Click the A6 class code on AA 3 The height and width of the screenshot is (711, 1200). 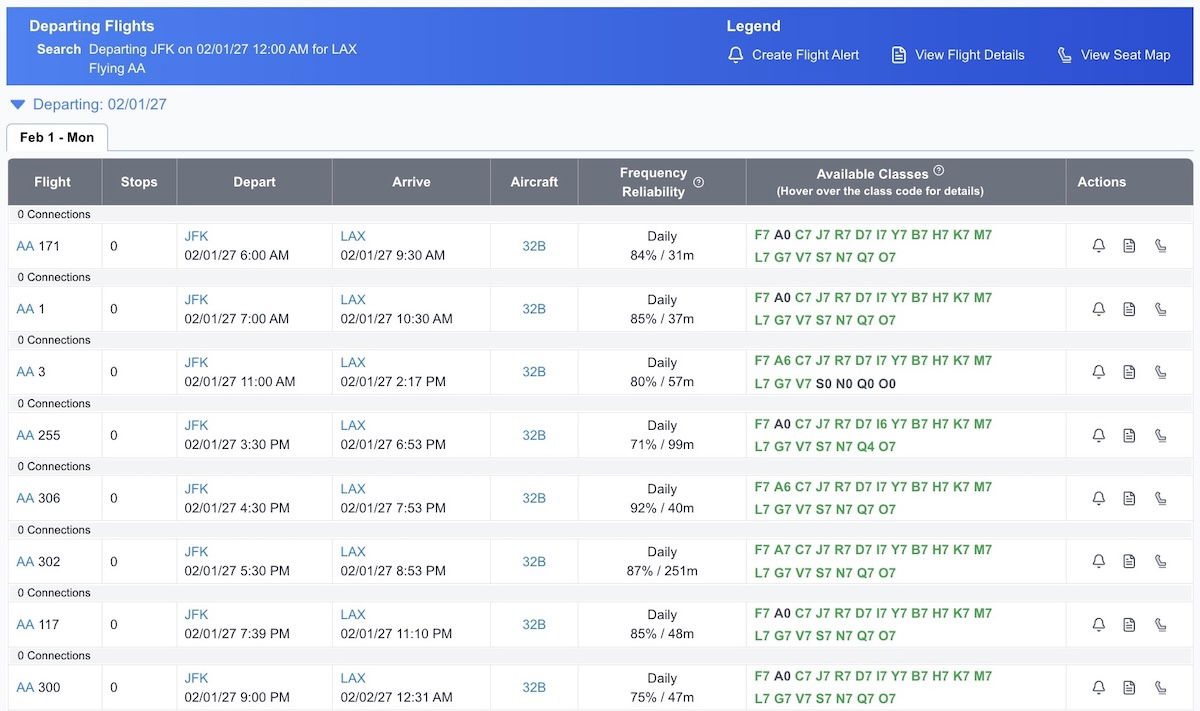click(782, 361)
